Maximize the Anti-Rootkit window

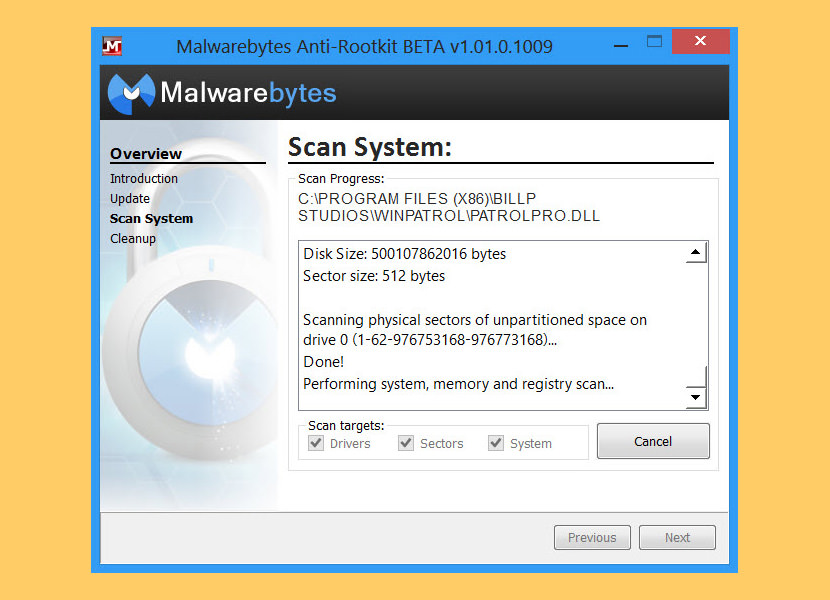click(654, 41)
